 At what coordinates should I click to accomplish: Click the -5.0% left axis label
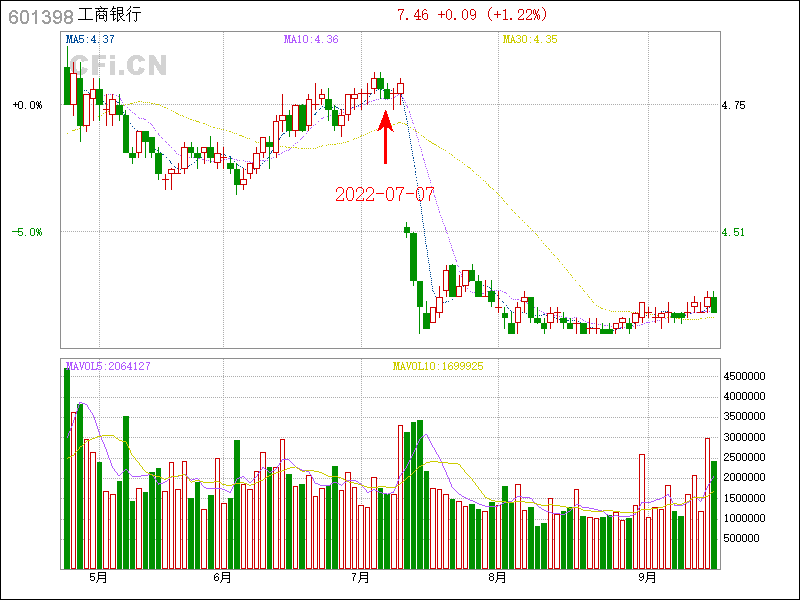click(28, 232)
